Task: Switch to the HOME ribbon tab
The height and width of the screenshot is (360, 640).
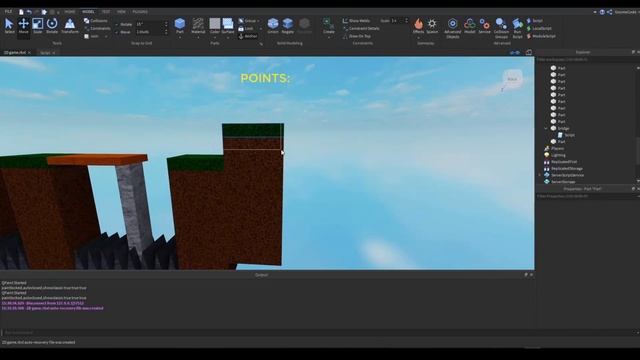Action: (70, 12)
